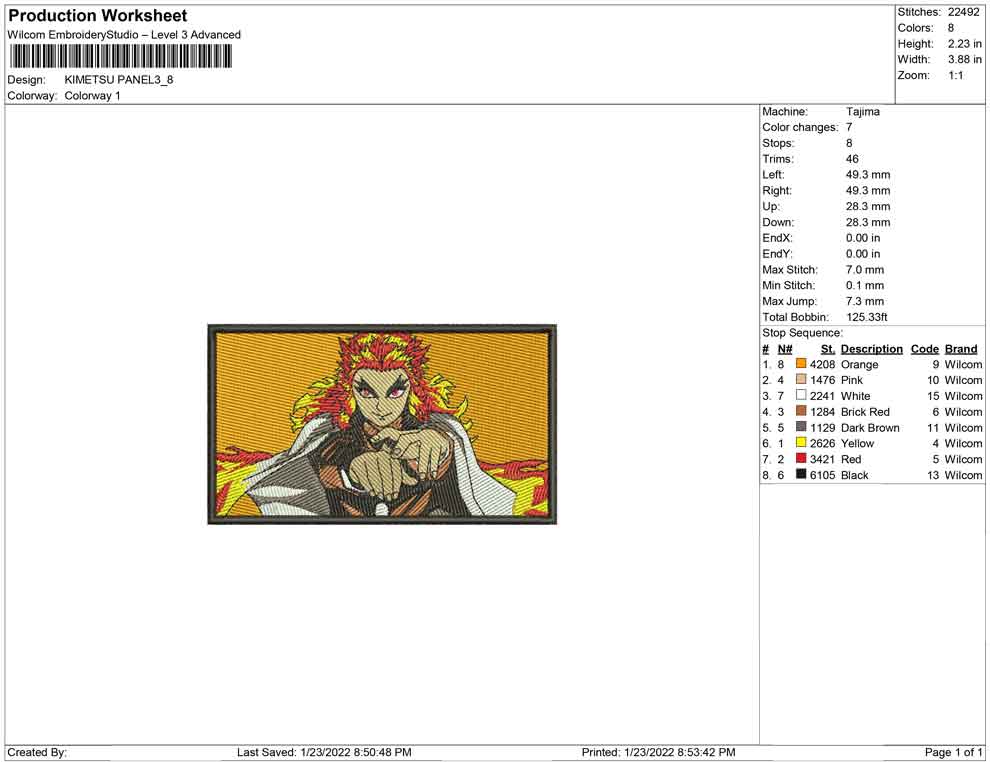The height and width of the screenshot is (762, 990).
Task: Click the N# column header
Action: (x=785, y=348)
